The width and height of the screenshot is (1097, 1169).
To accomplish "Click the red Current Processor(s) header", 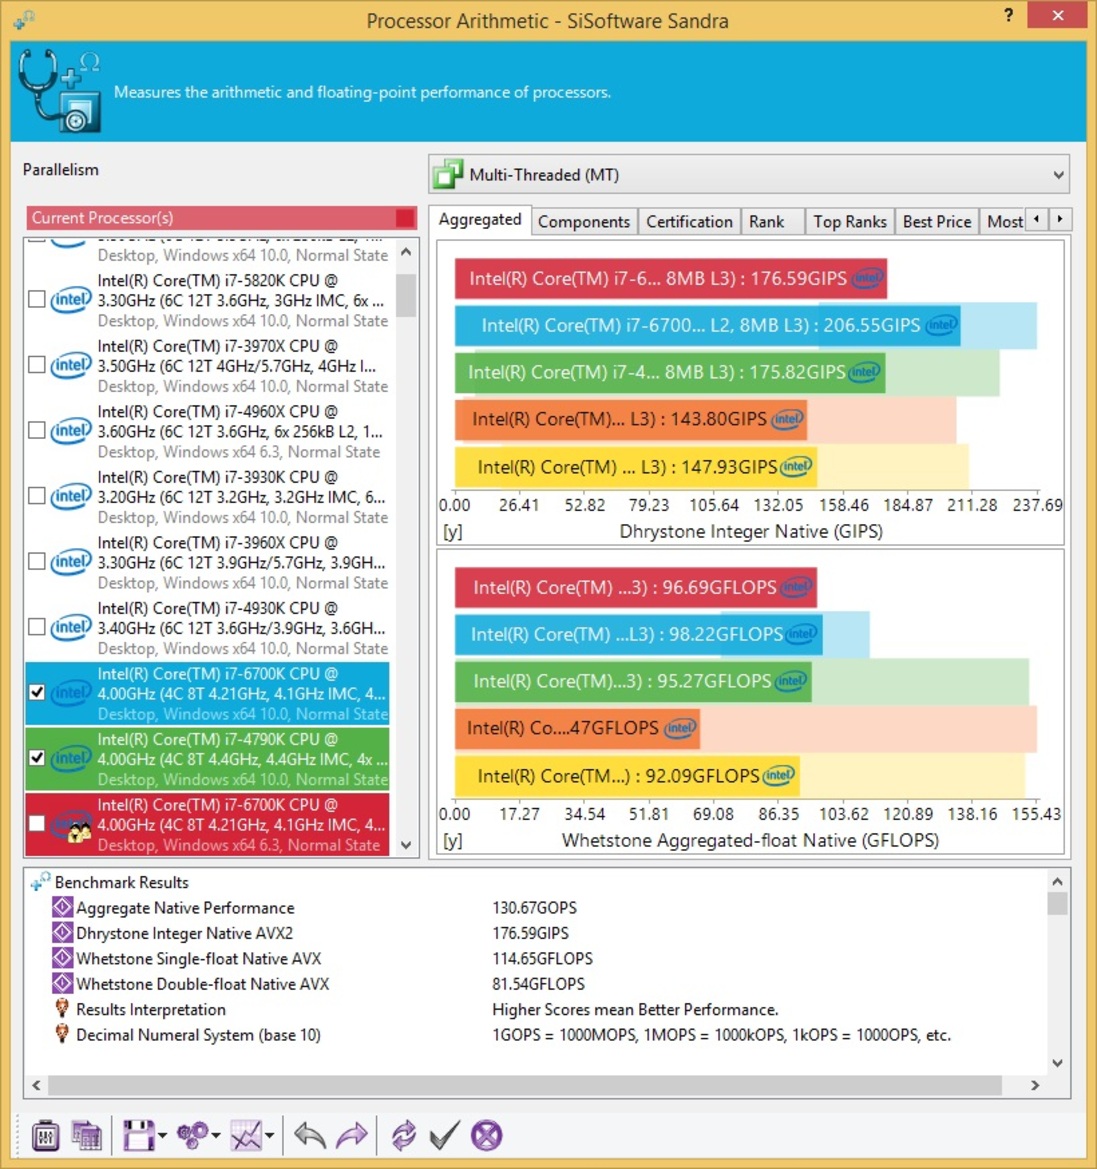I will click(x=221, y=218).
